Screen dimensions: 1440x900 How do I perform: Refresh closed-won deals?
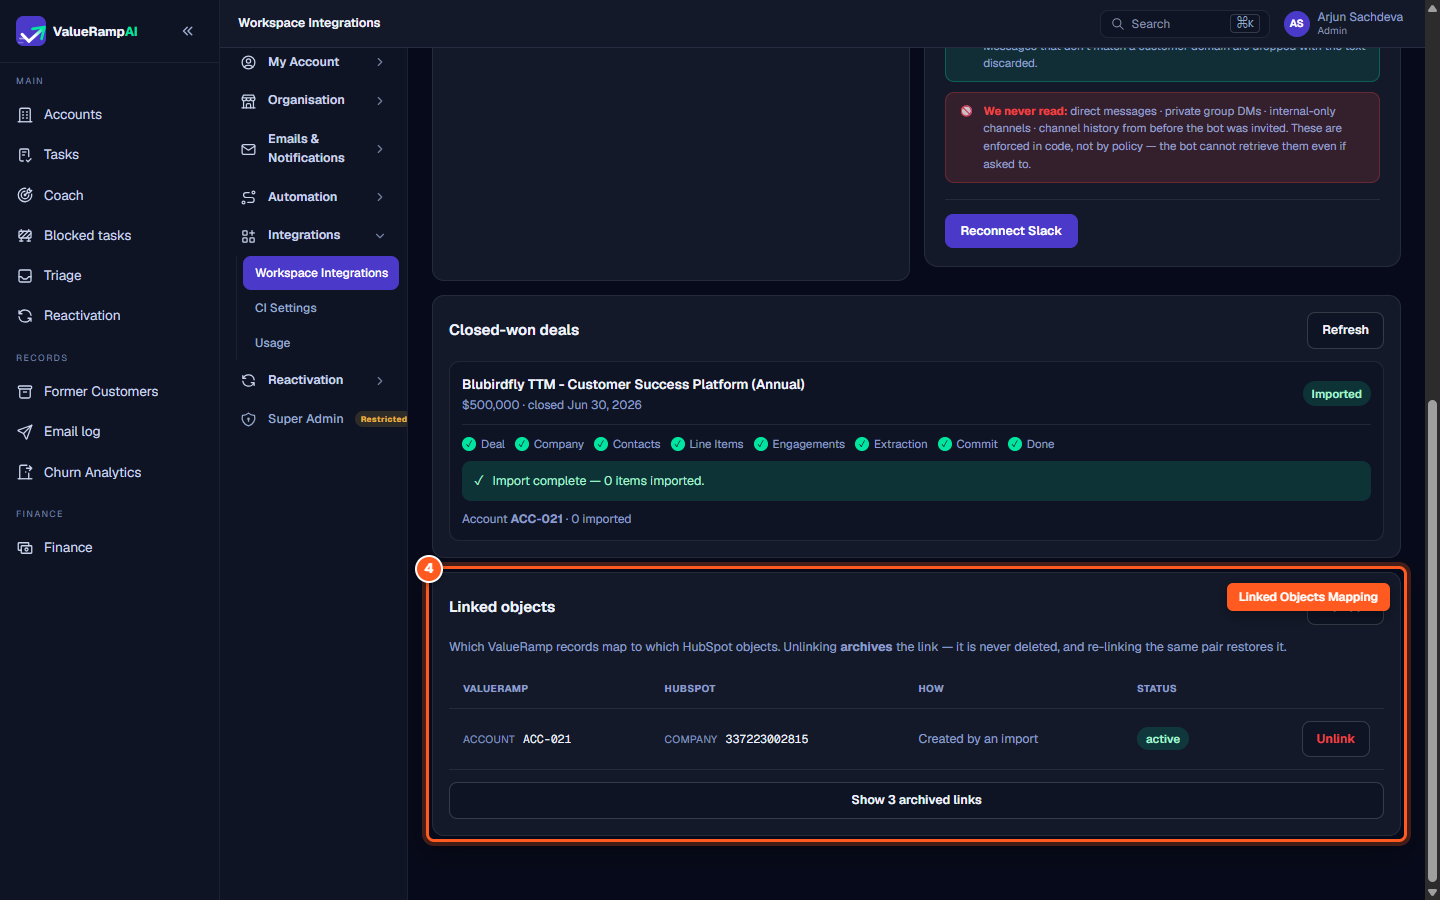pos(1345,330)
